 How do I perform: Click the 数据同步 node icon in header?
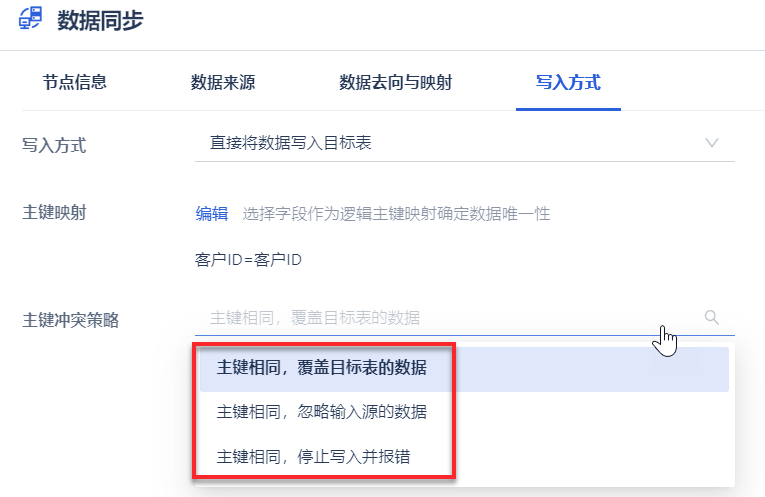pyautogui.click(x=30, y=19)
